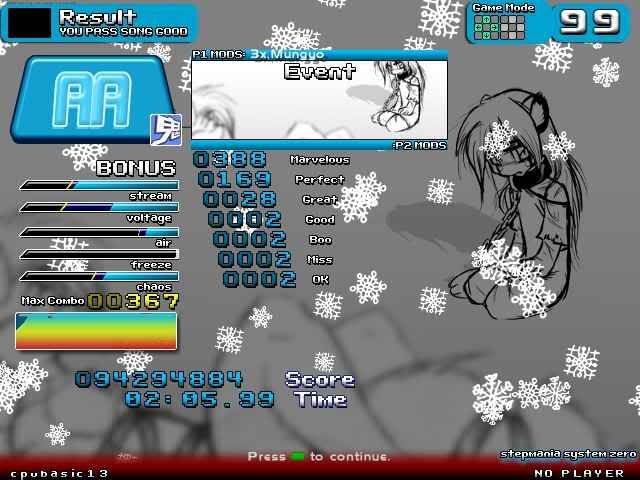Click the Perfect count 0169
640x480 pixels.
(x=235, y=179)
